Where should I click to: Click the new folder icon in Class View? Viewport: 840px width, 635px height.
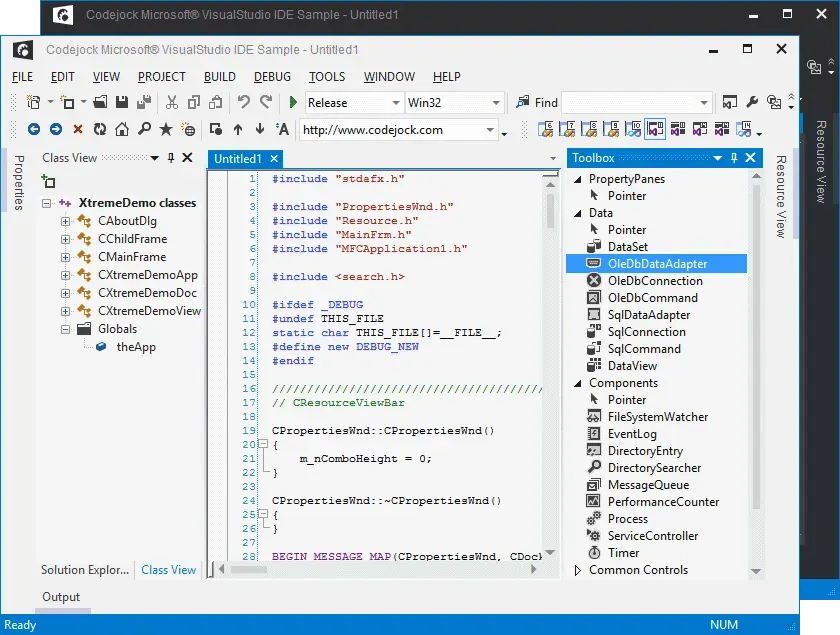48,181
